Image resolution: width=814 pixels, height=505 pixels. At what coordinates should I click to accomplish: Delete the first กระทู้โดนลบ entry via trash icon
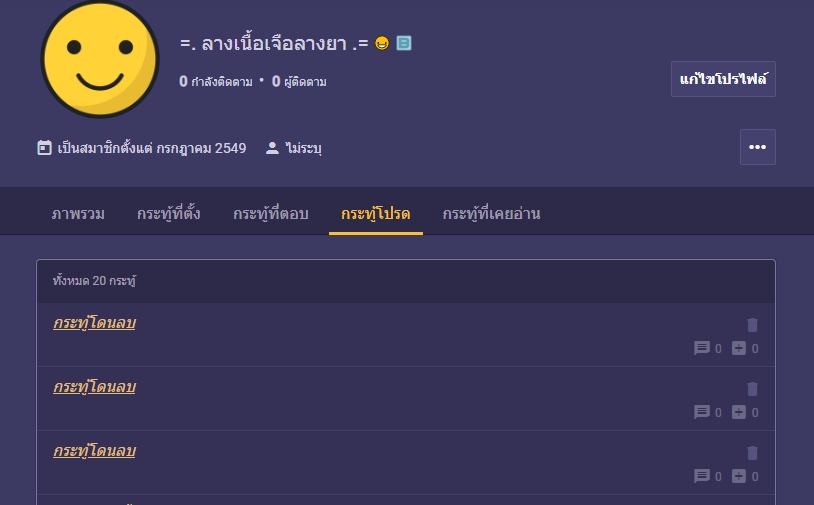click(x=752, y=325)
